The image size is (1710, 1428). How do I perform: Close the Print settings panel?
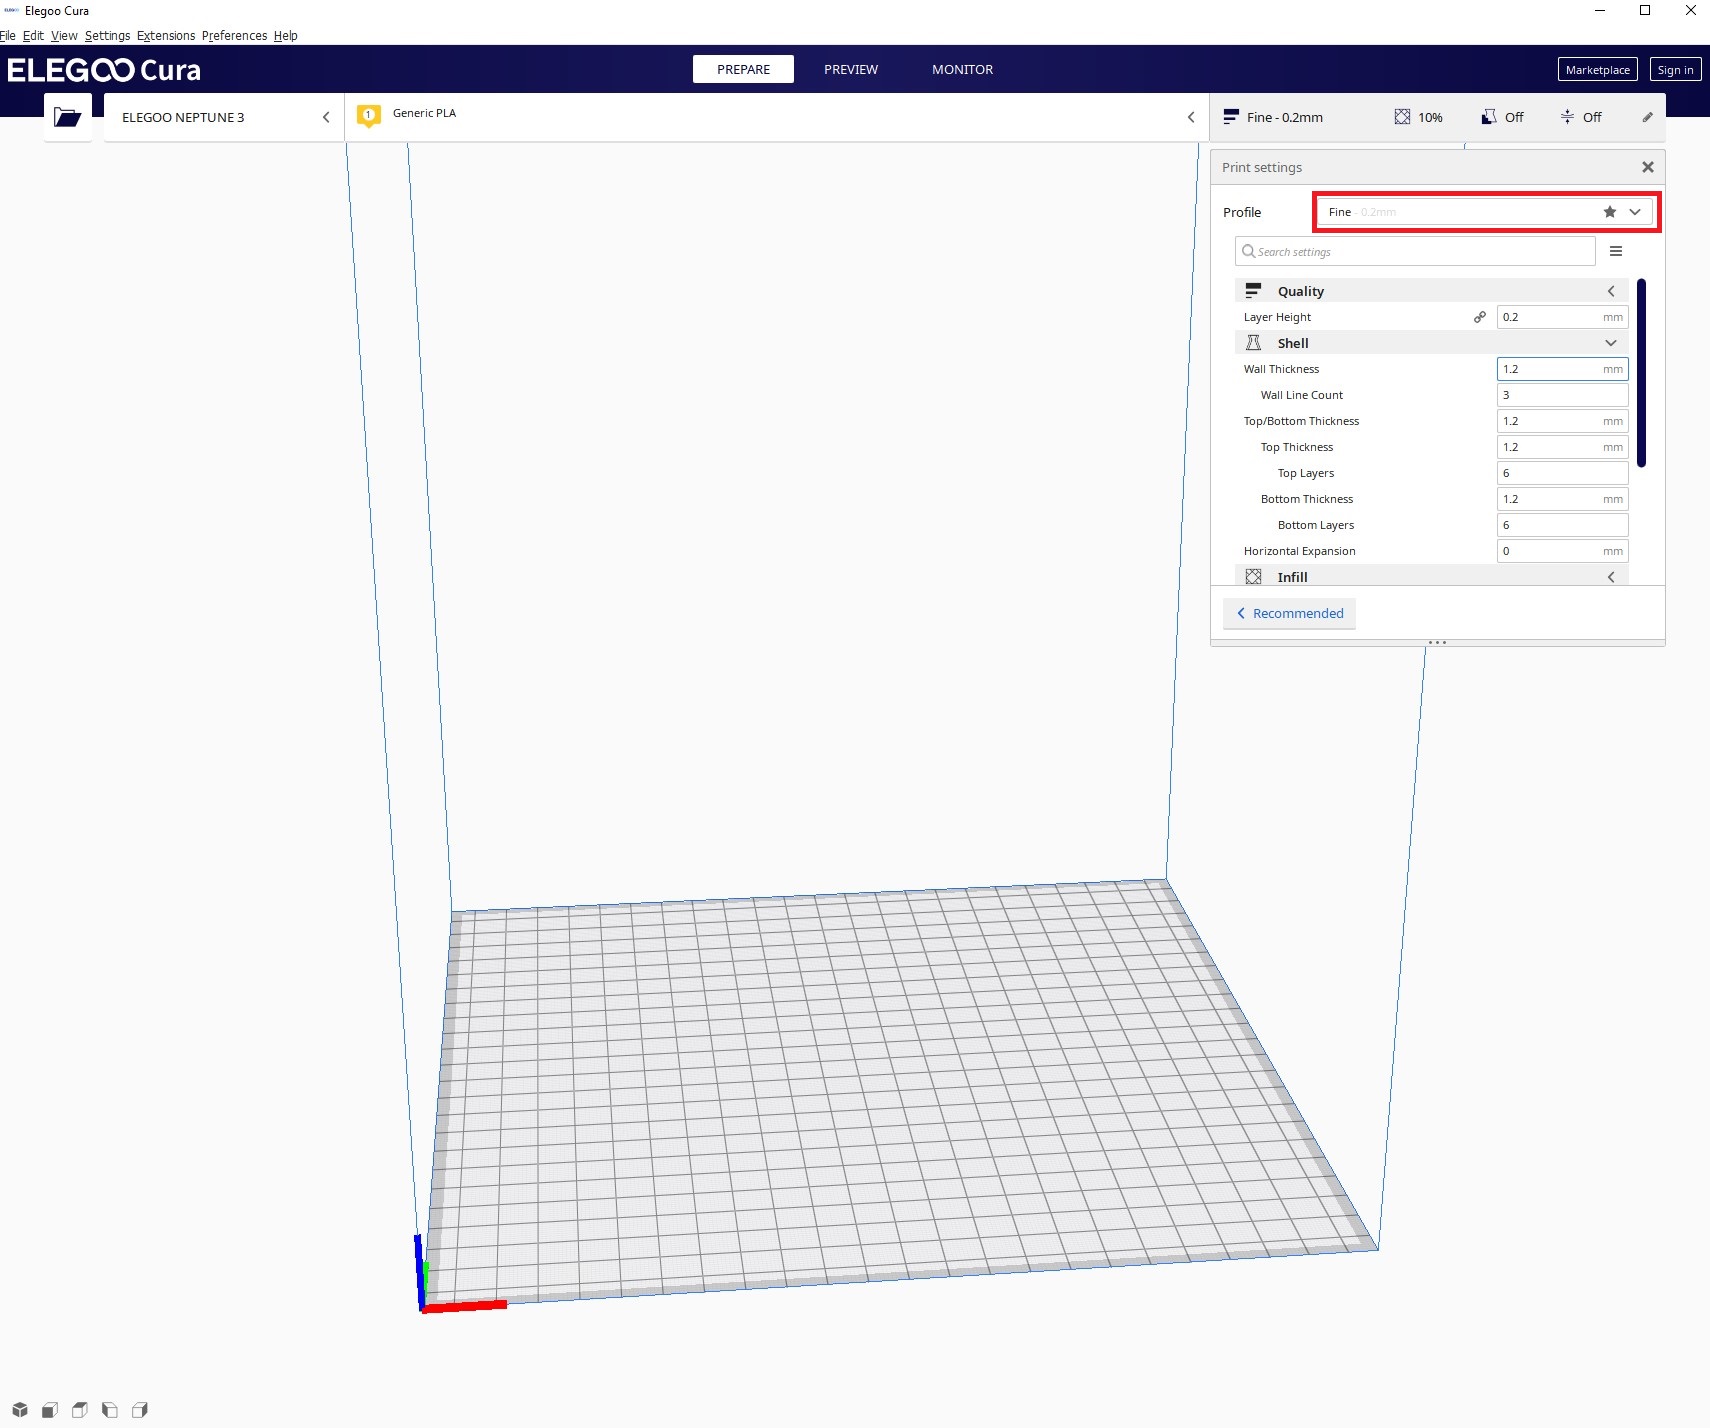coord(1648,167)
